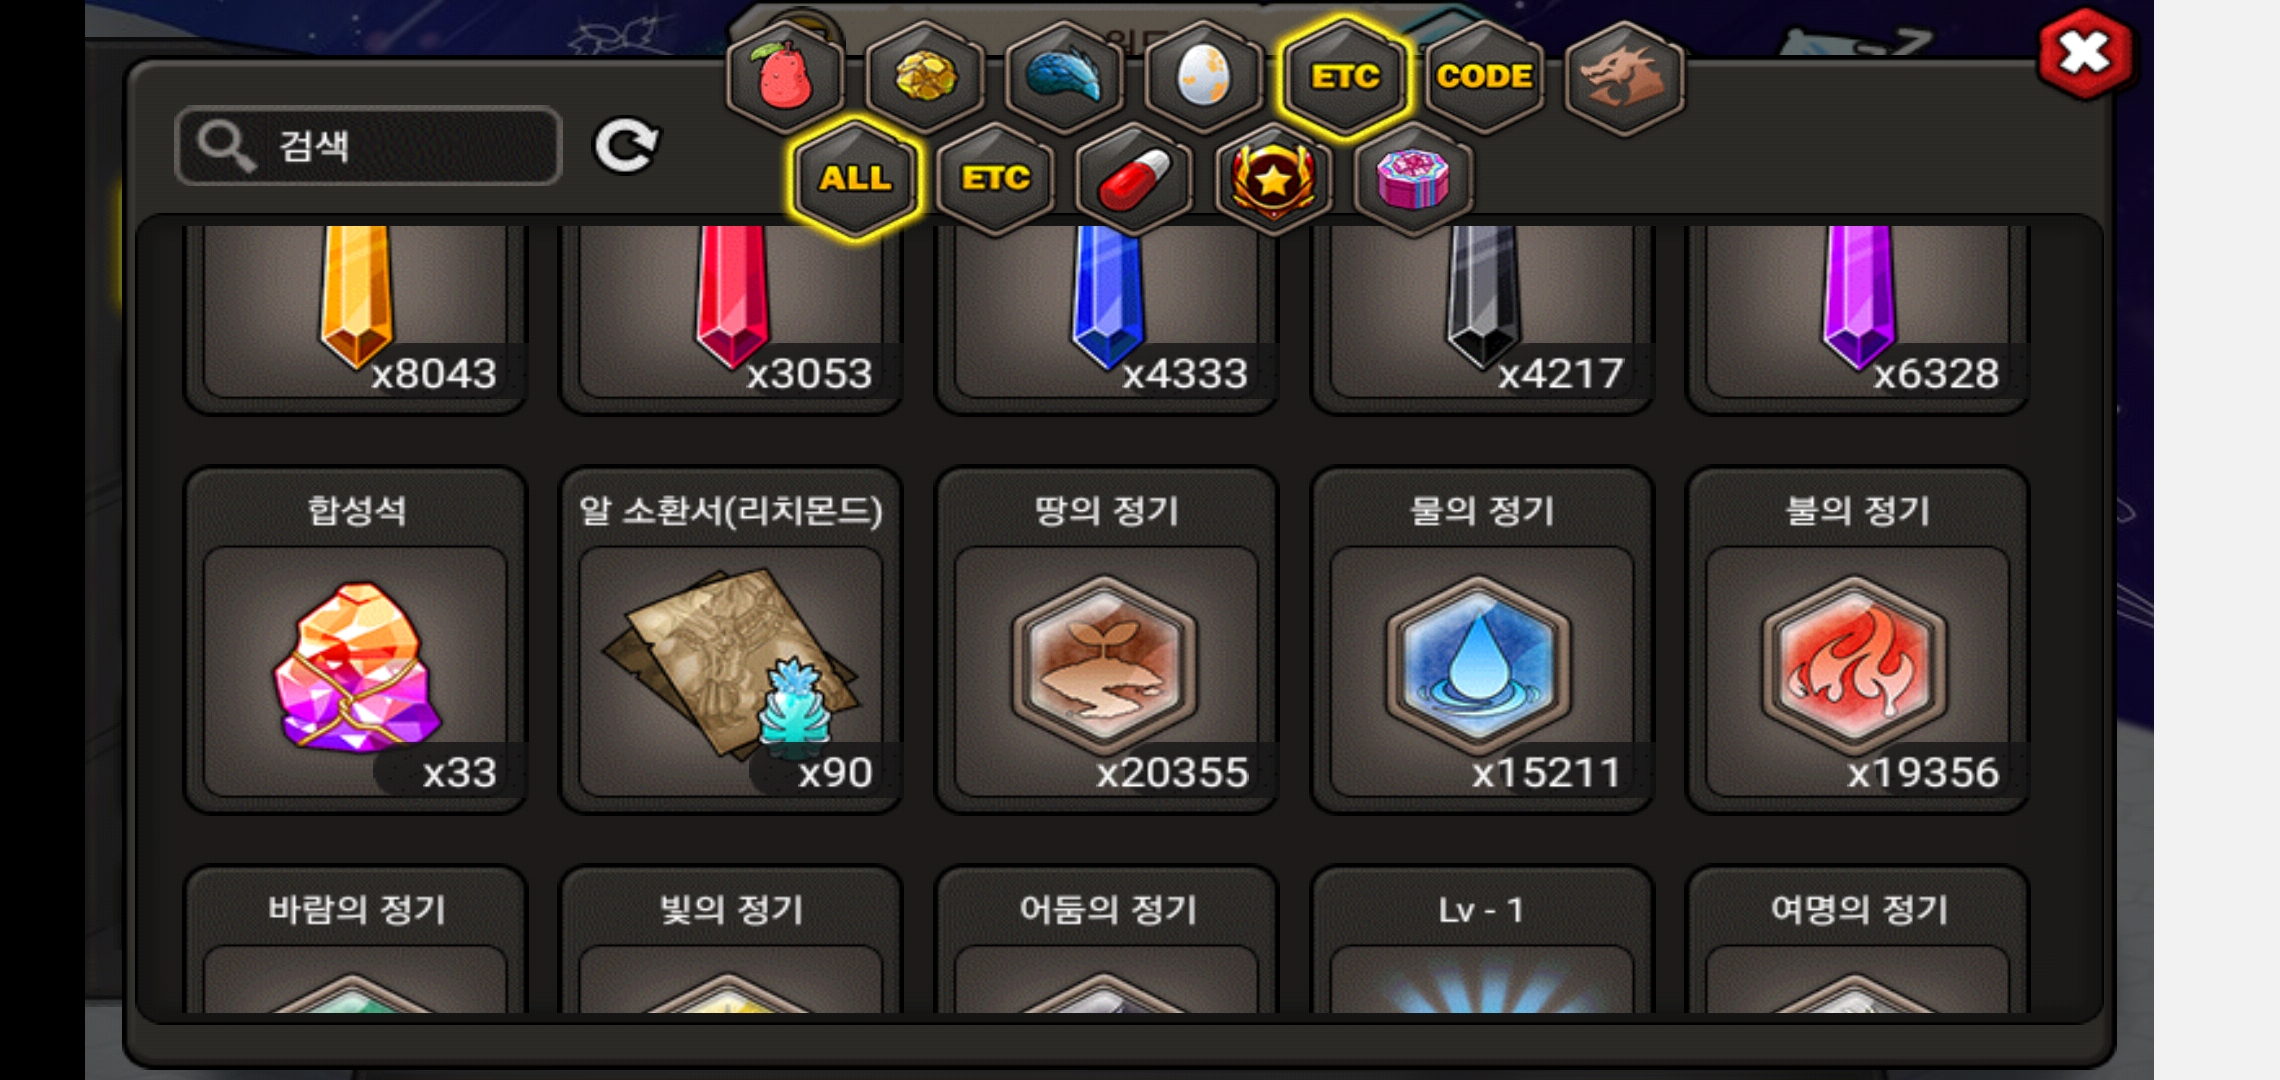2280x1080 pixels.
Task: Select 알 소환서(리치몬드) scroll item
Action: (x=731, y=640)
